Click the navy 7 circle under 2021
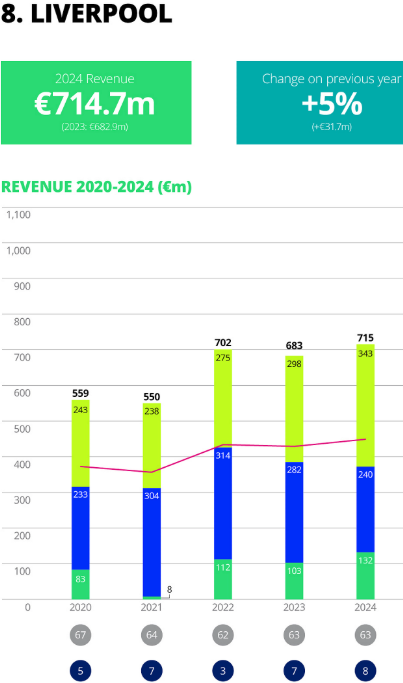This screenshot has height=683, width=403. point(152,671)
